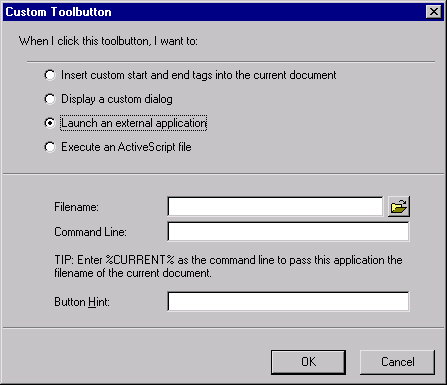This screenshot has width=447, height=385.
Task: Click the TIP text mentioning %CURRENT%
Action: [228, 266]
